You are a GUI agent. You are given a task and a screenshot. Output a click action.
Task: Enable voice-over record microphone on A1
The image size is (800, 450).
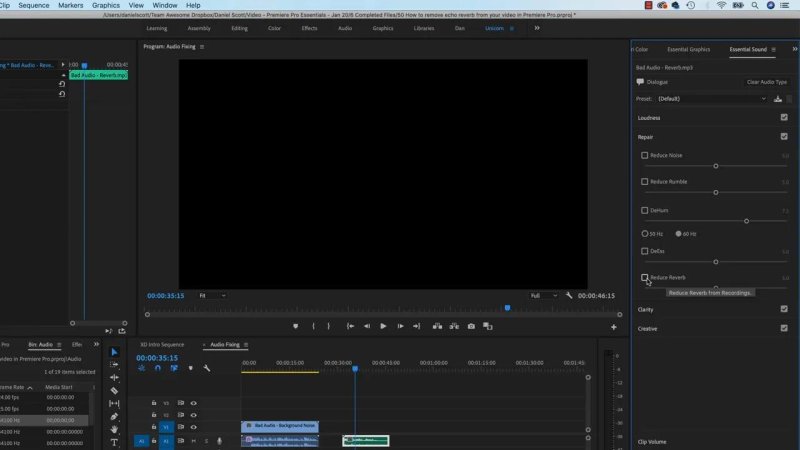click(219, 441)
